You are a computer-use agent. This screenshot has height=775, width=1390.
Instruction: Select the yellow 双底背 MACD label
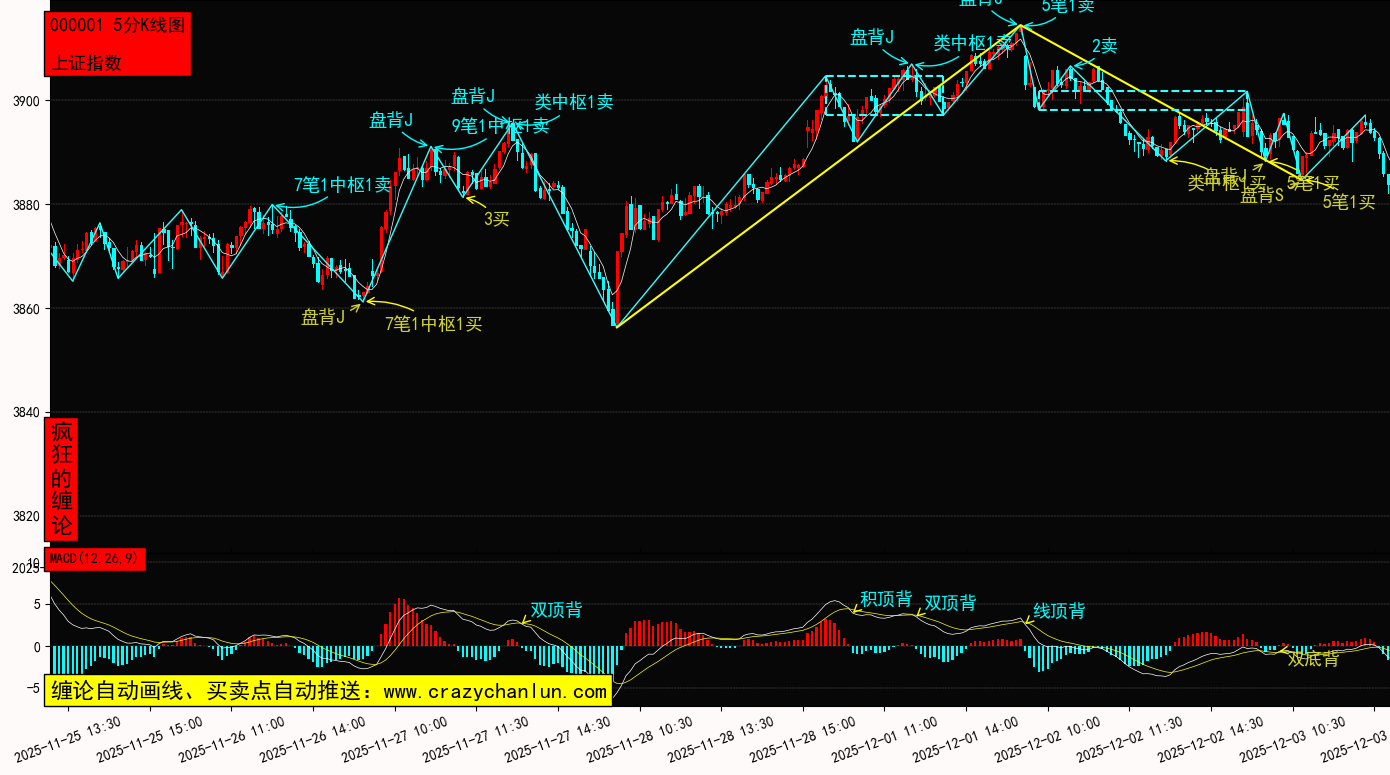click(x=1313, y=659)
